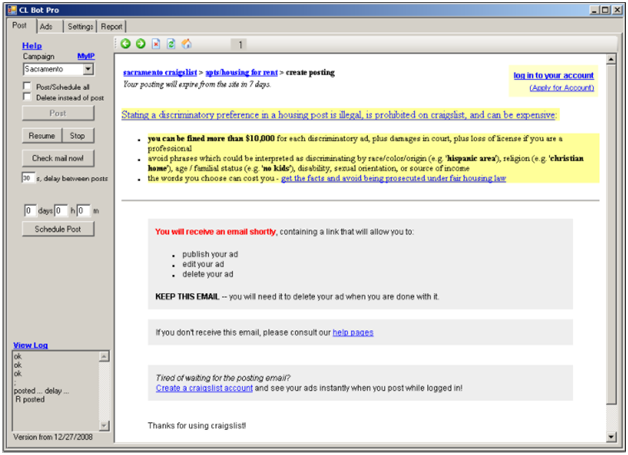Click the hours input field
Image resolution: width=628 pixels, height=455 pixels.
tap(61, 211)
